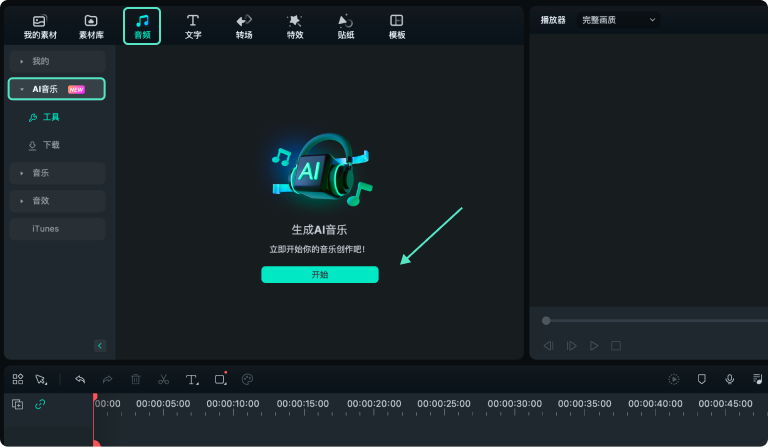The width and height of the screenshot is (768, 447).
Task: Open the 转场 transitions tab
Action: pos(244,27)
